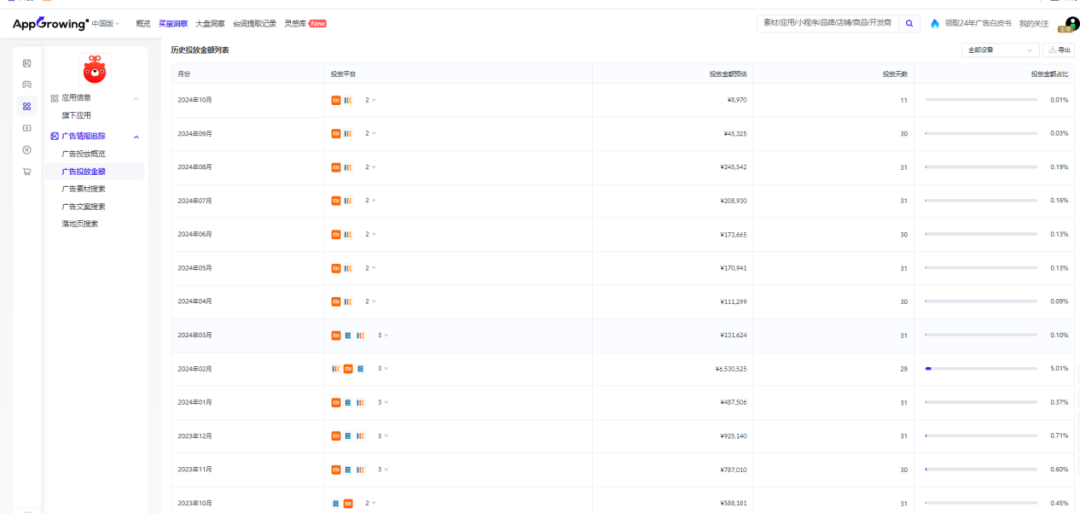The image size is (1080, 514).
Task: Click the 导出 export button
Action: point(1058,50)
